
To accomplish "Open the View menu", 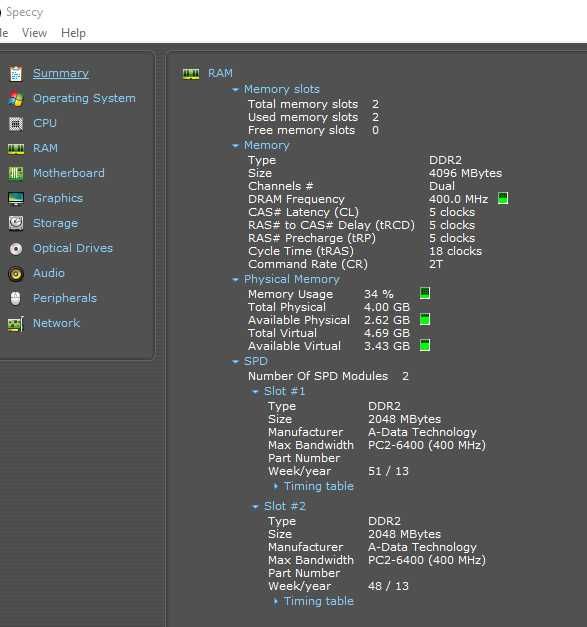I will tap(34, 33).
